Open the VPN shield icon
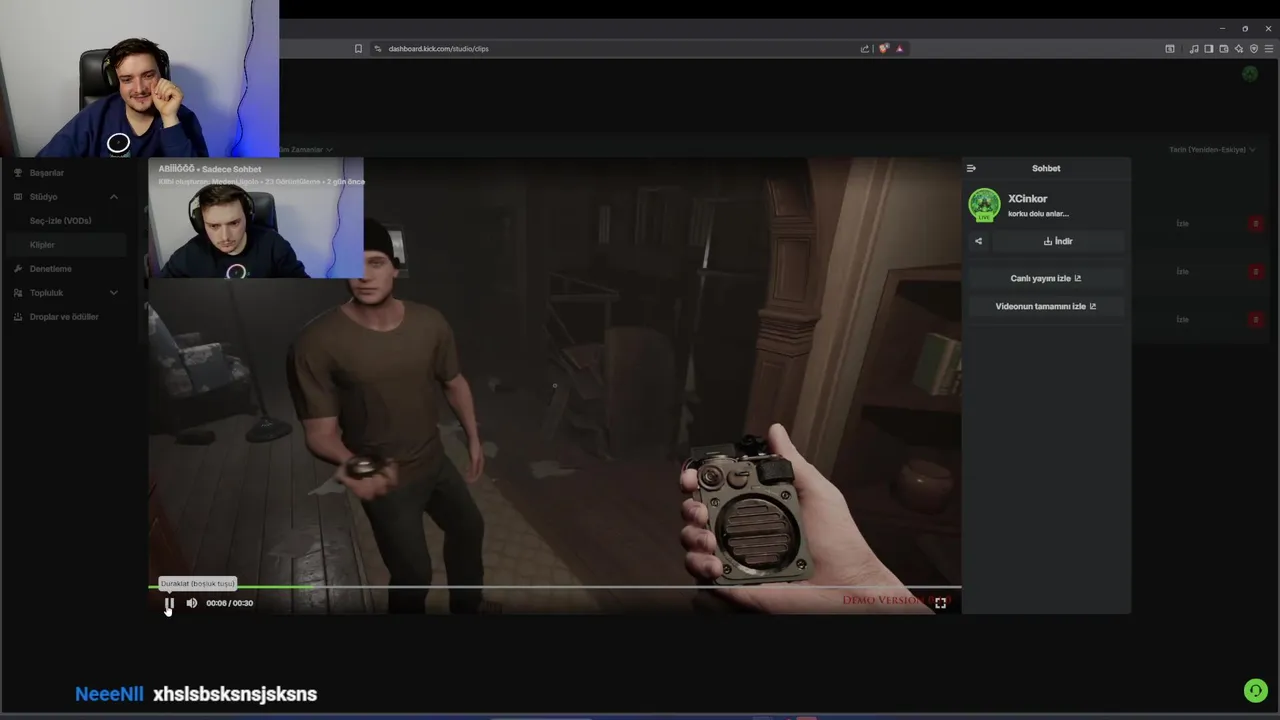 (x=1254, y=48)
